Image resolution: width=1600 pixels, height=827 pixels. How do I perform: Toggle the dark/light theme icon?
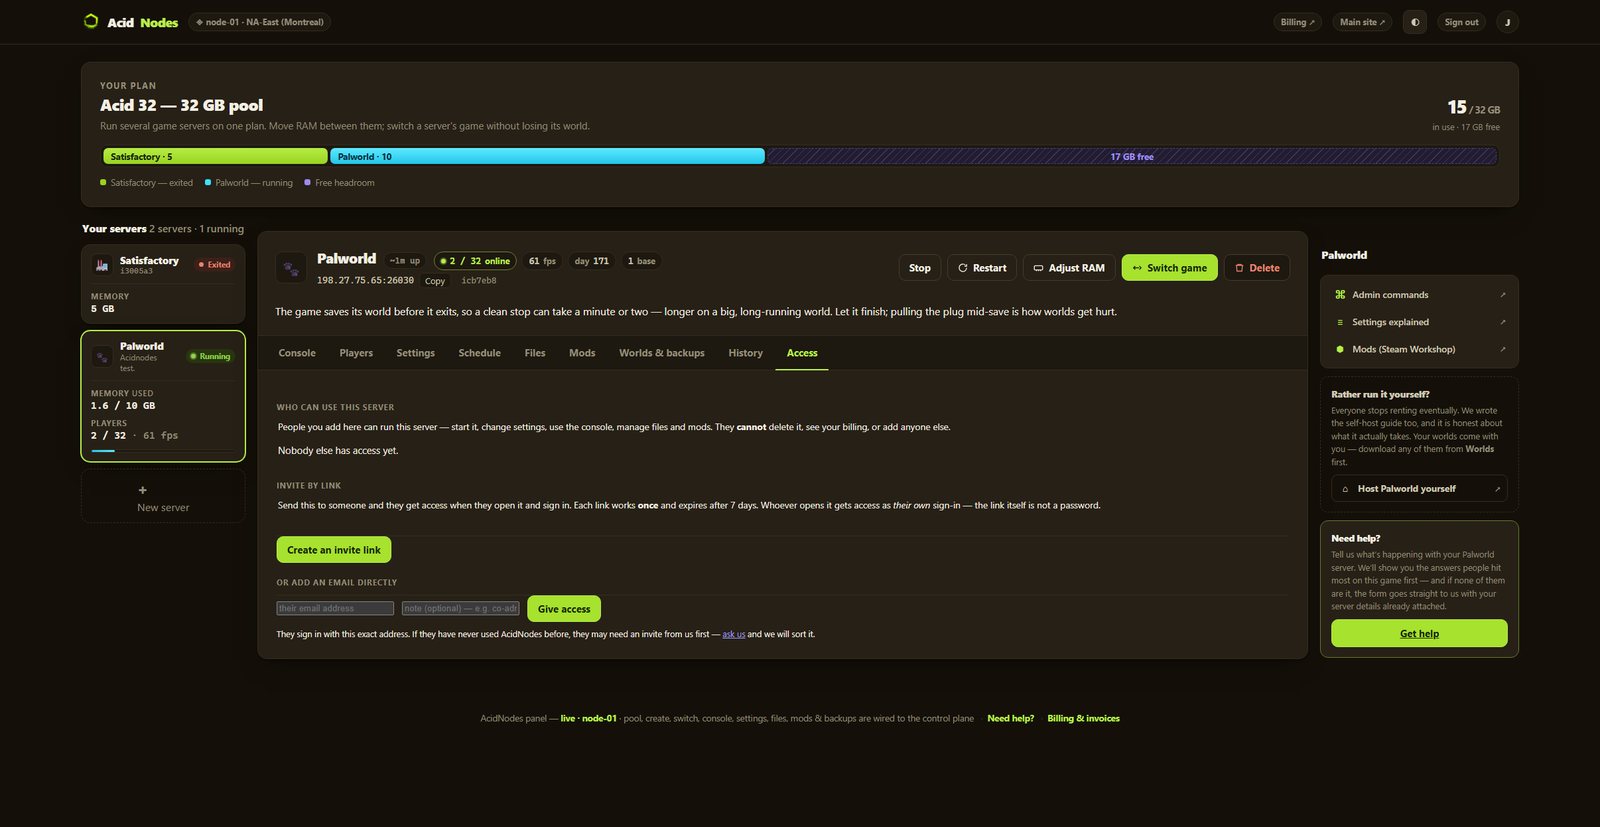[x=1415, y=22]
